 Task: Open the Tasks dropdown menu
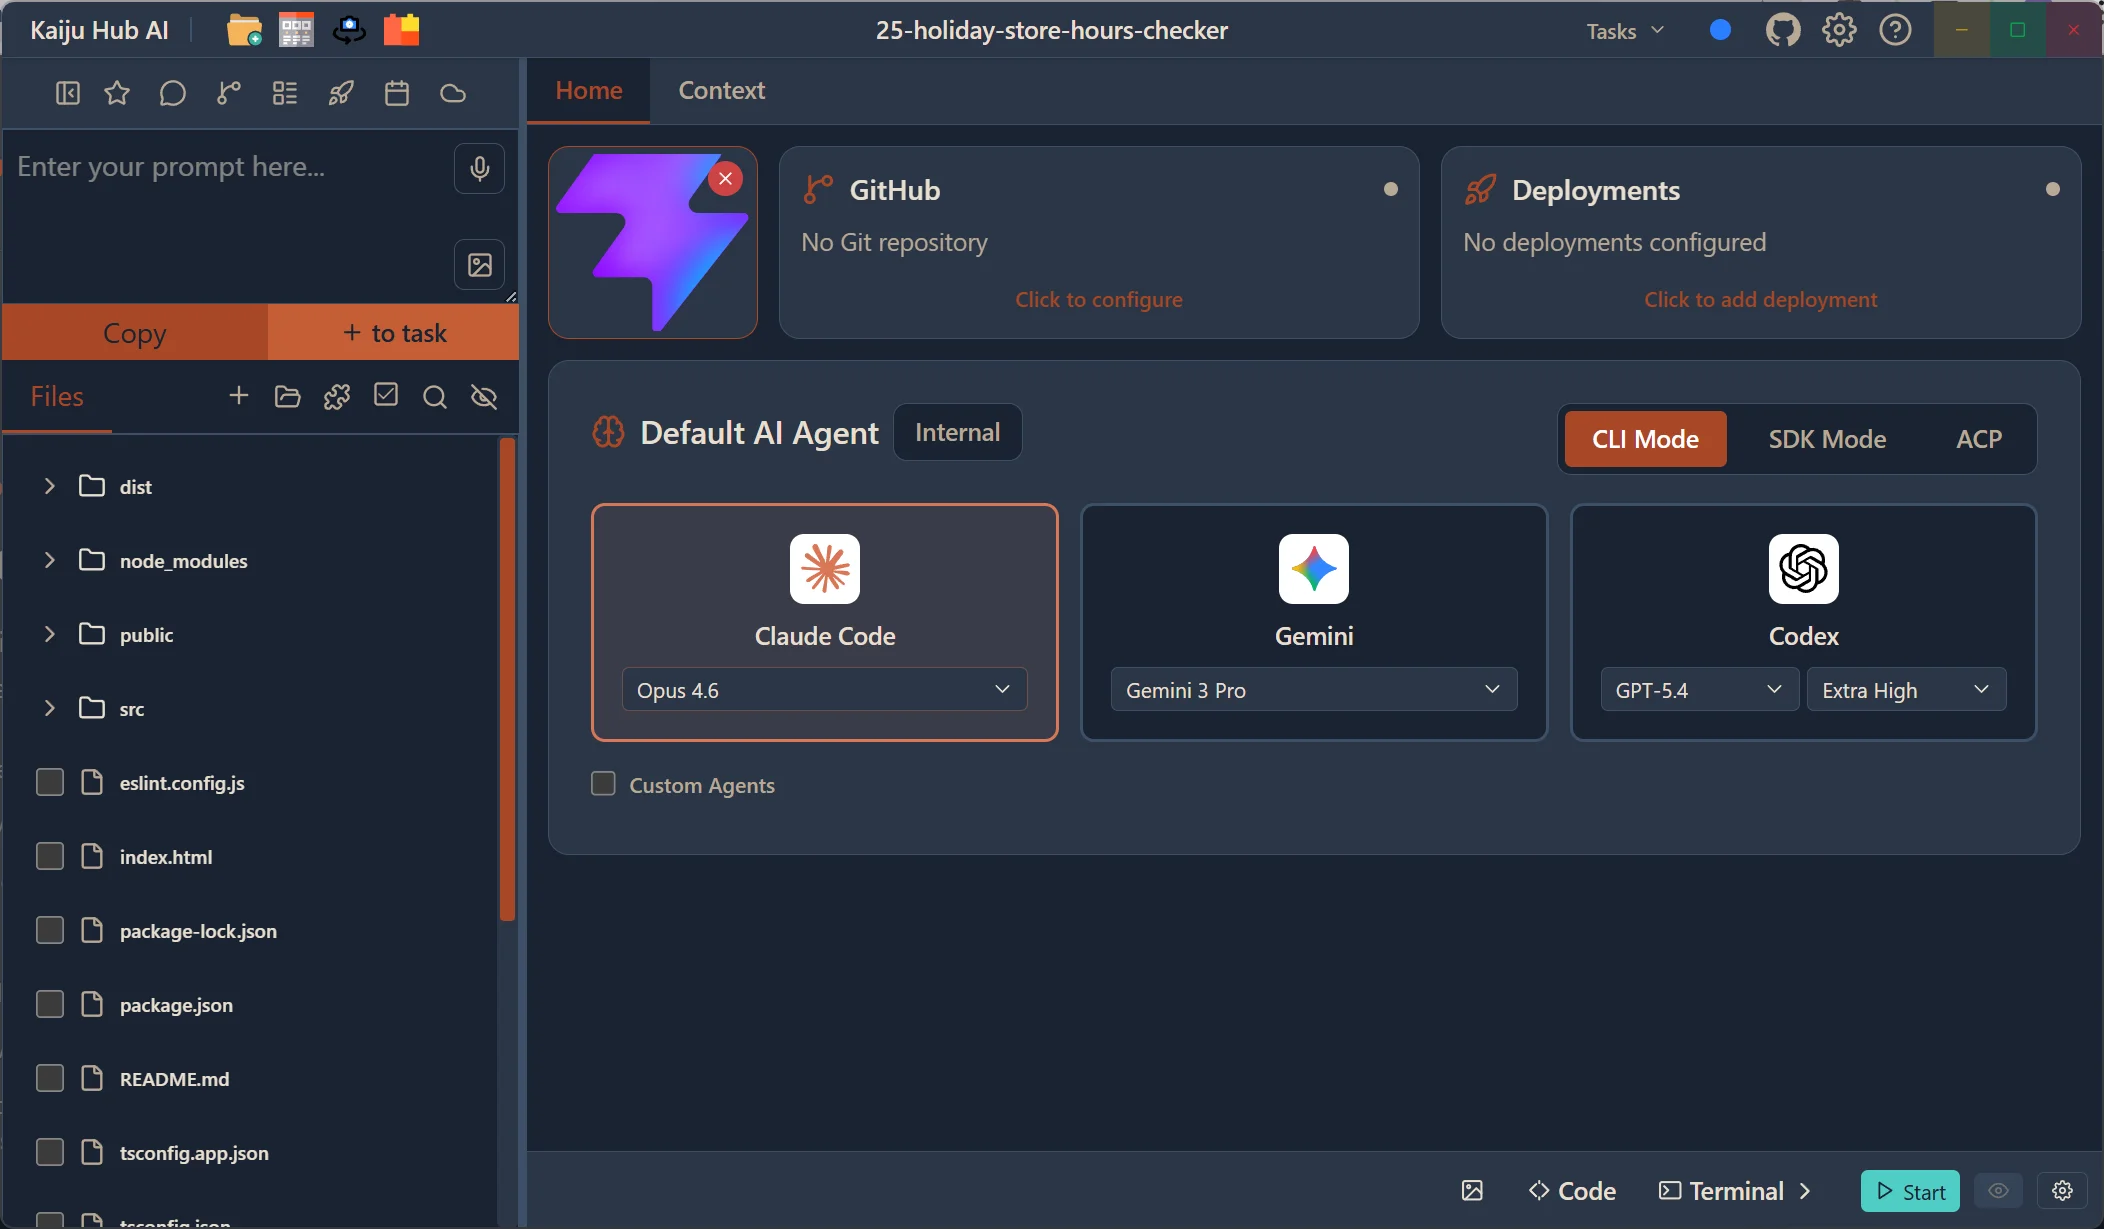[1626, 31]
